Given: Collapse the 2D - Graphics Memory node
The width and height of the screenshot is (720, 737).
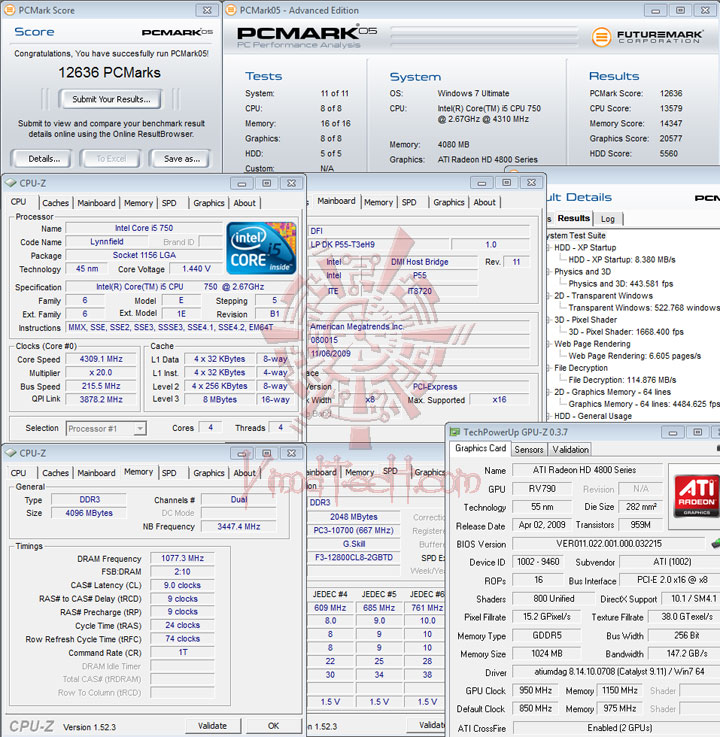Looking at the screenshot, I should pyautogui.click(x=548, y=392).
